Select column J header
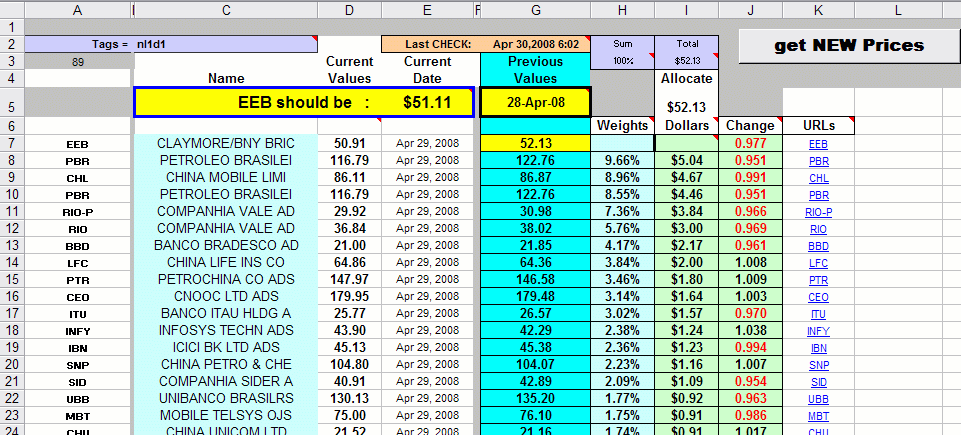The image size is (961, 435). pyautogui.click(x=750, y=10)
